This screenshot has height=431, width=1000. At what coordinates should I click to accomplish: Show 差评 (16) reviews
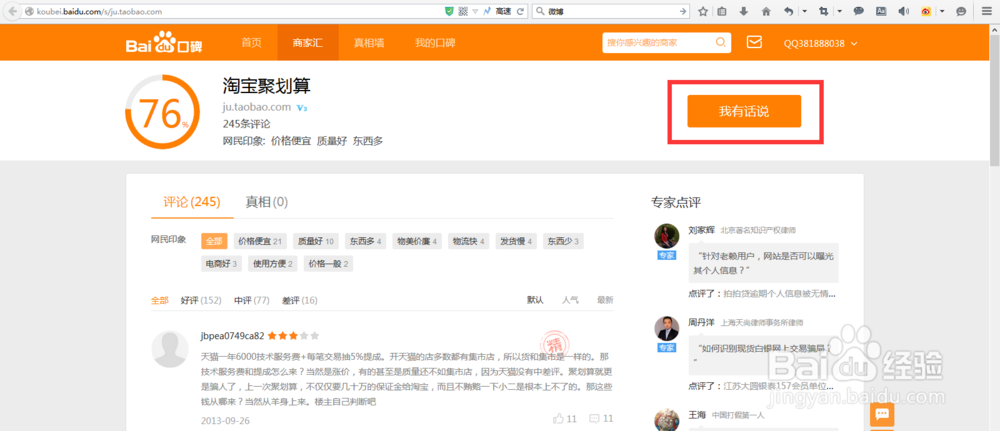[300, 300]
